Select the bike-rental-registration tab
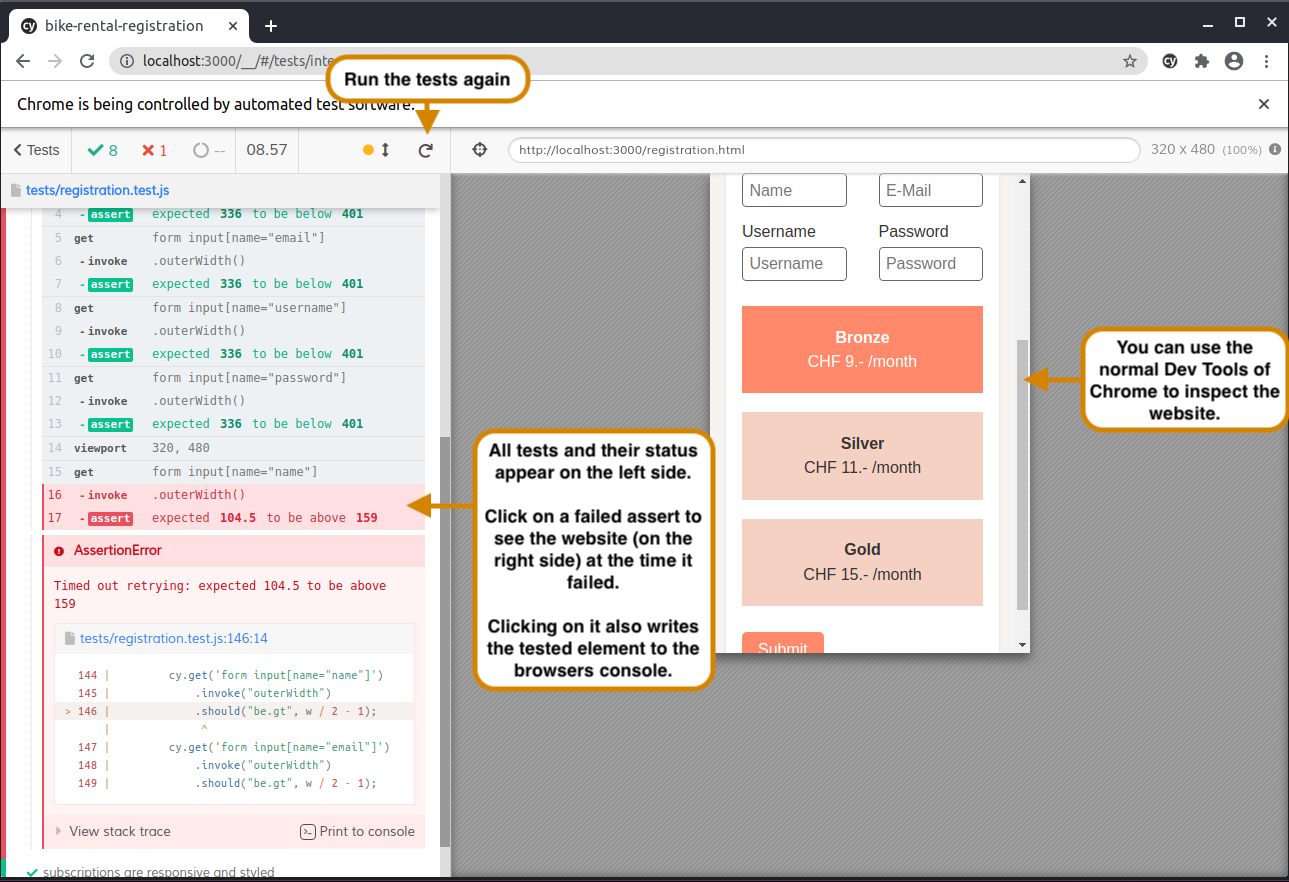Image resolution: width=1289 pixels, height=882 pixels. pyautogui.click(x=127, y=26)
